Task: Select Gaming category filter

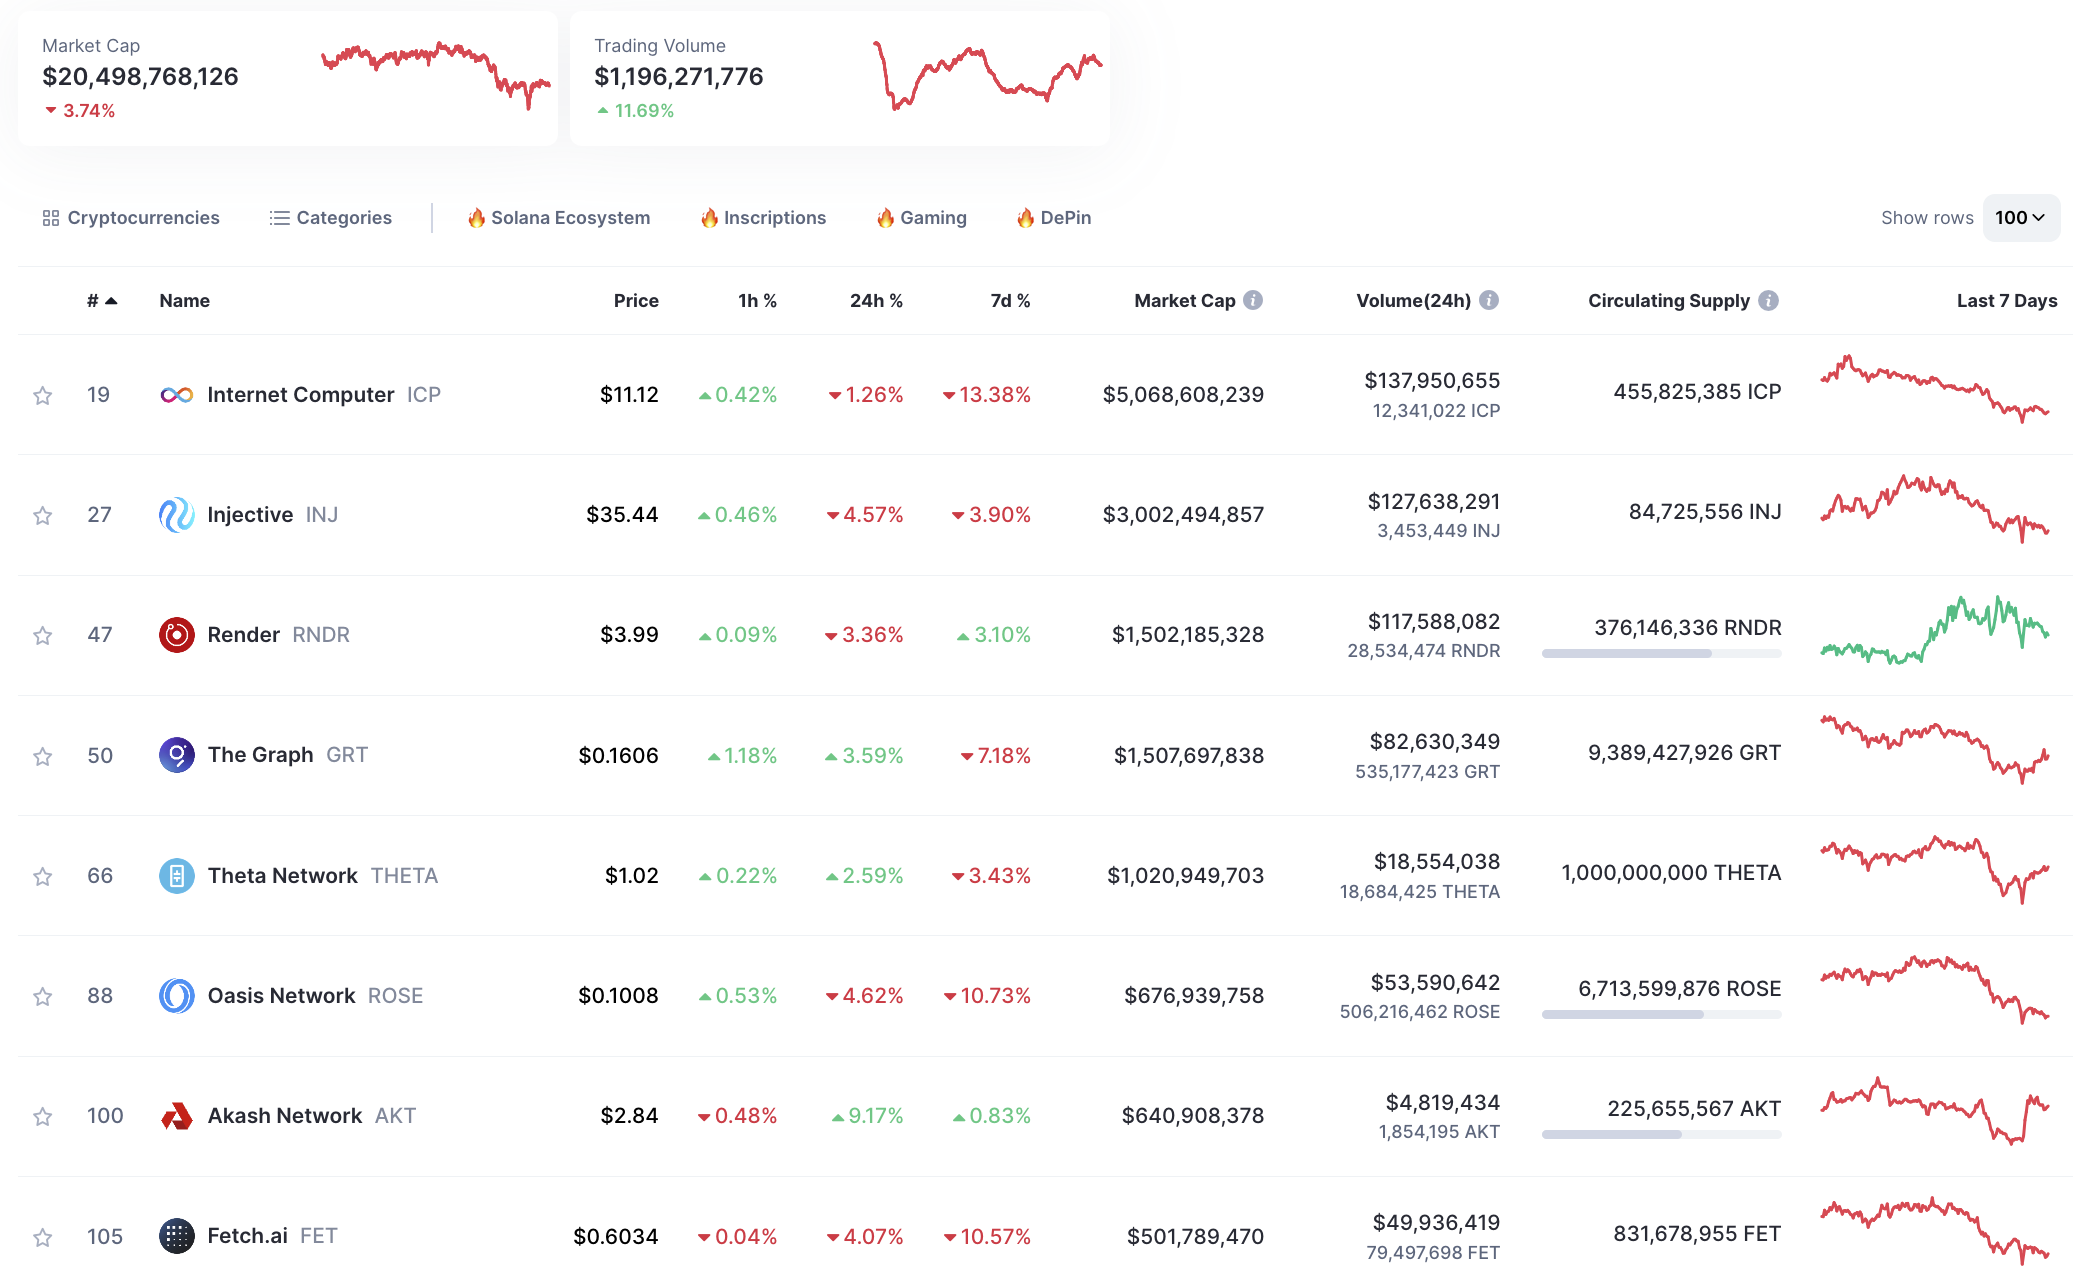Action: pyautogui.click(x=922, y=218)
